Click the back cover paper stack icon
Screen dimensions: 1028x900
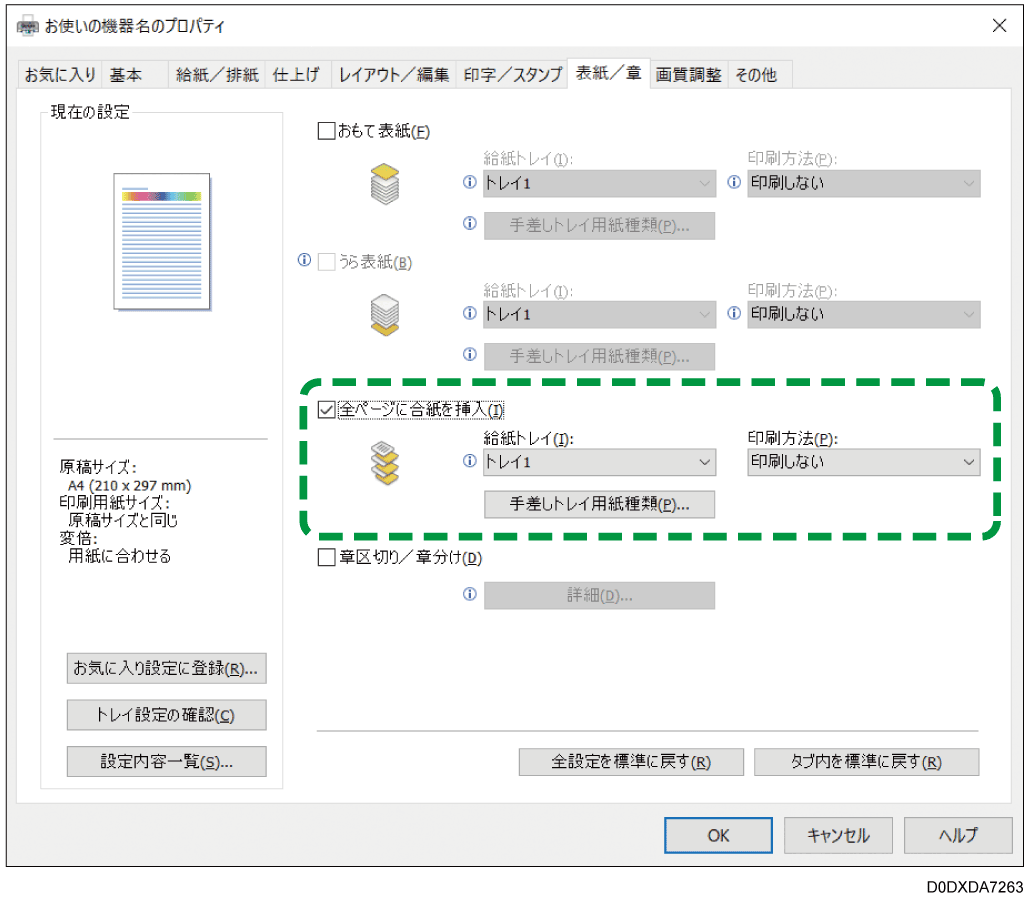[385, 313]
